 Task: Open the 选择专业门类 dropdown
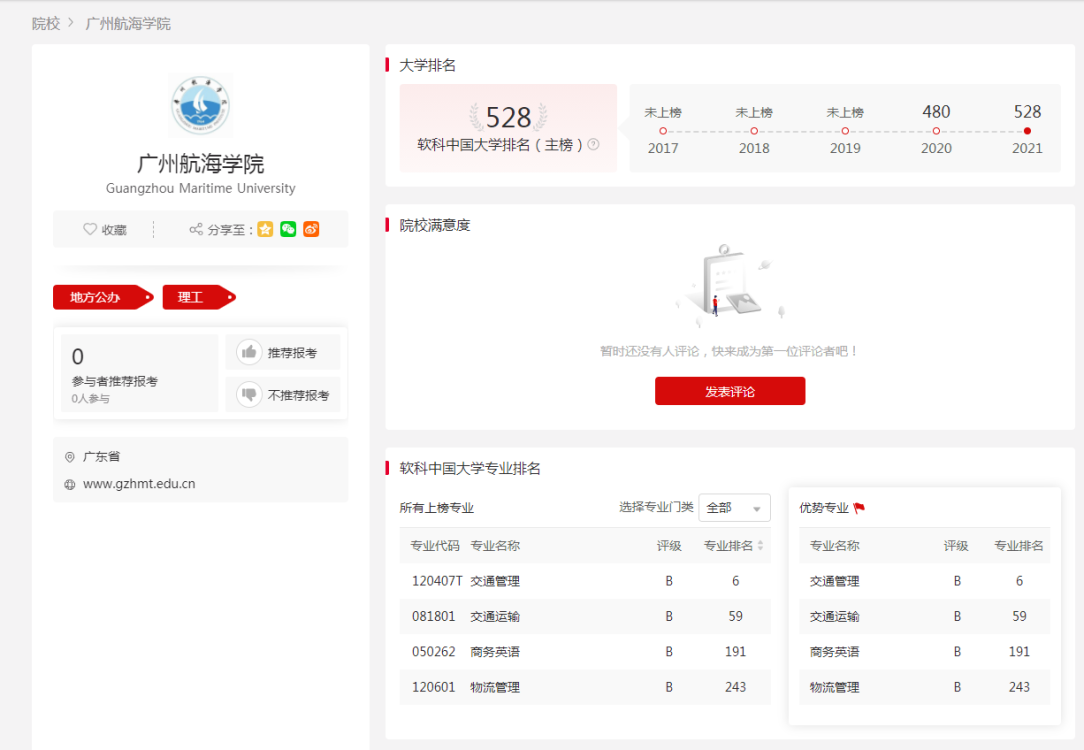click(734, 508)
